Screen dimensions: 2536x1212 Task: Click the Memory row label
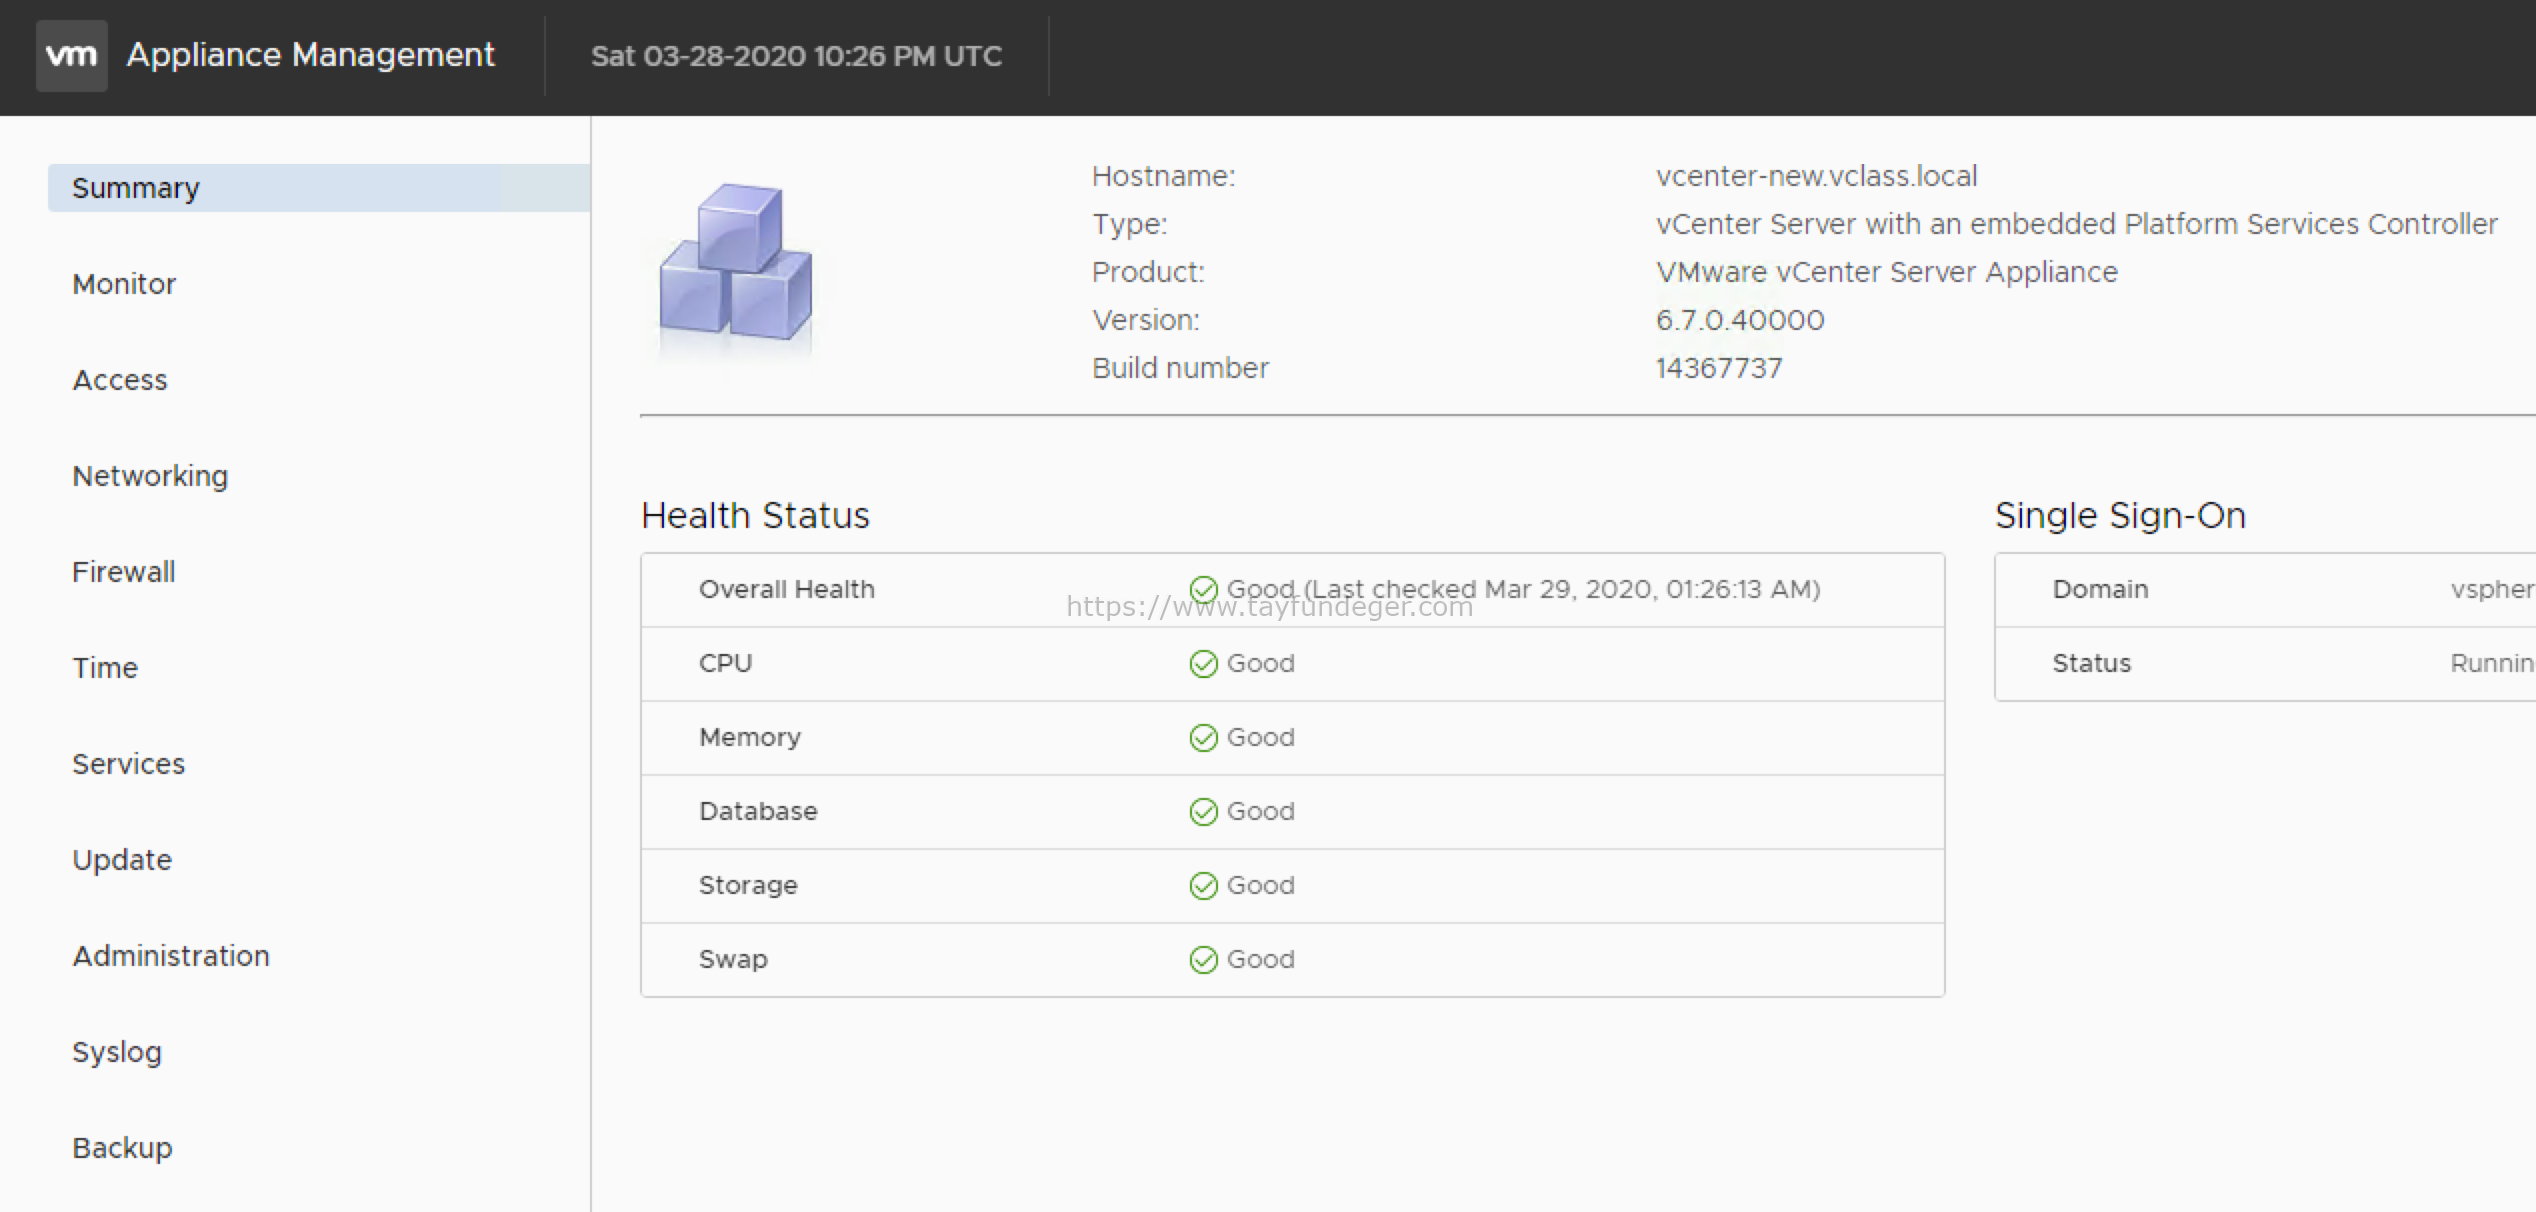coord(750,738)
